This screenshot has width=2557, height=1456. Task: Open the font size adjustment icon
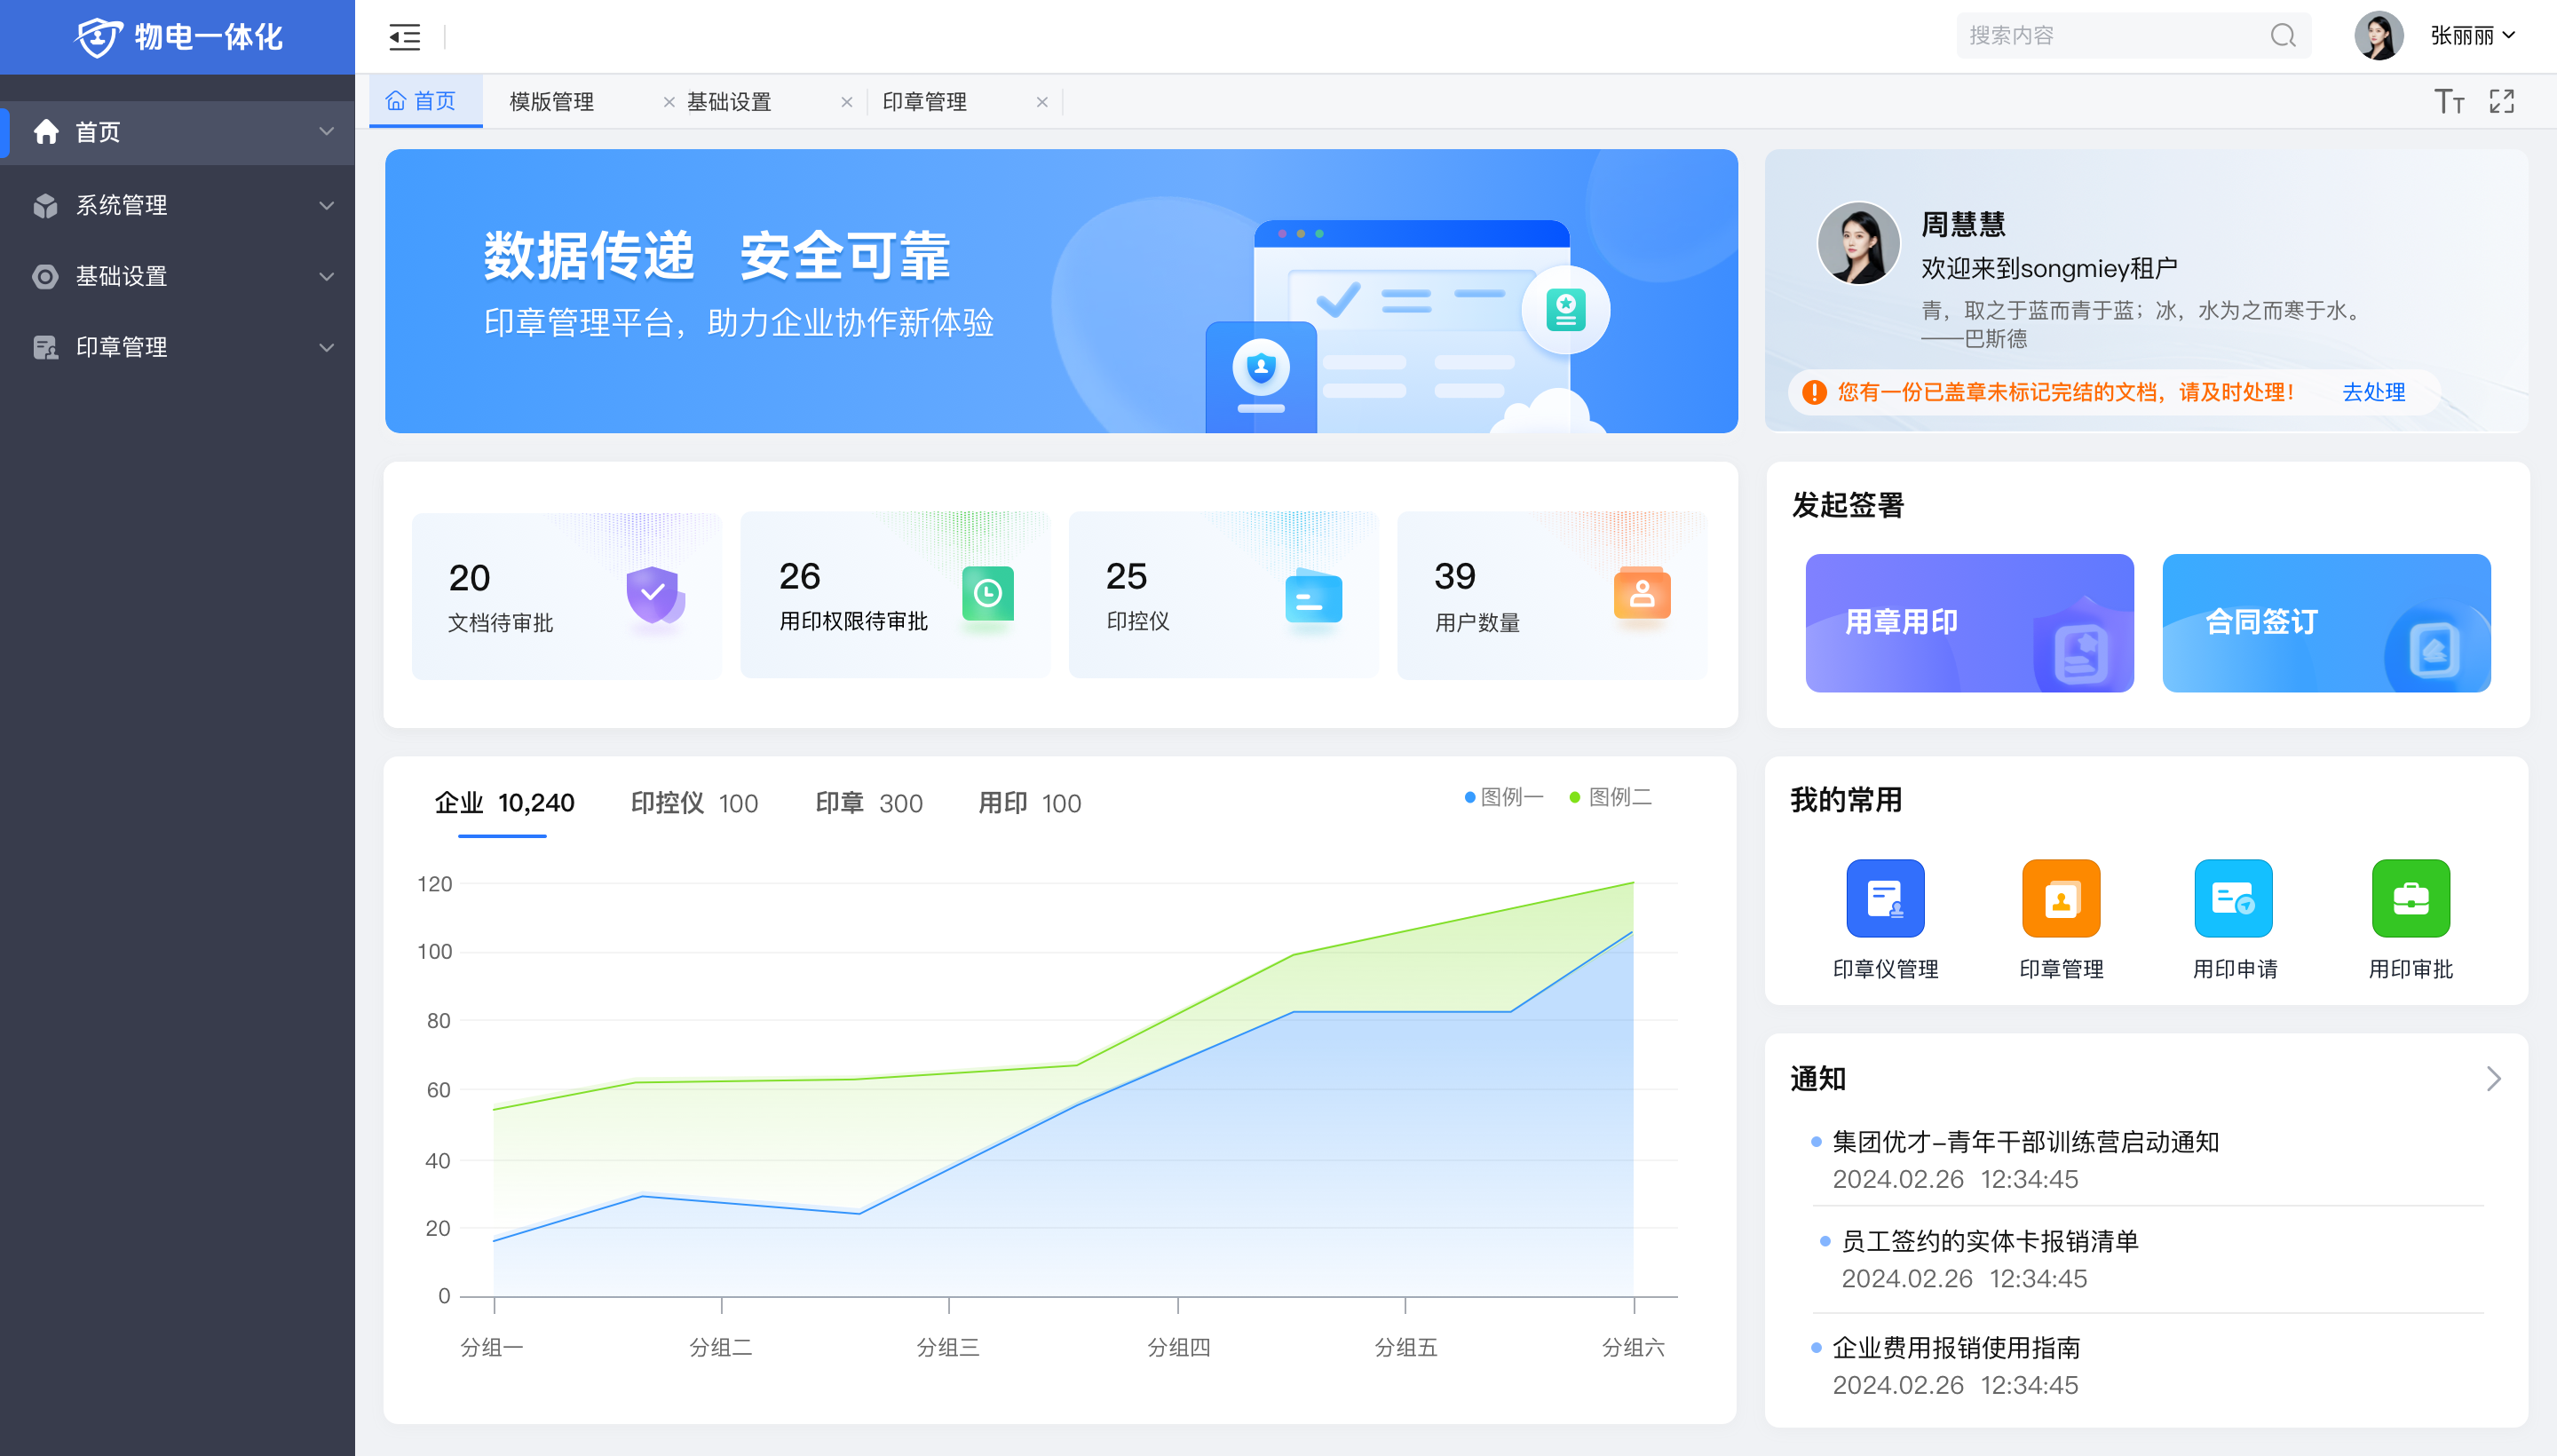2448,101
